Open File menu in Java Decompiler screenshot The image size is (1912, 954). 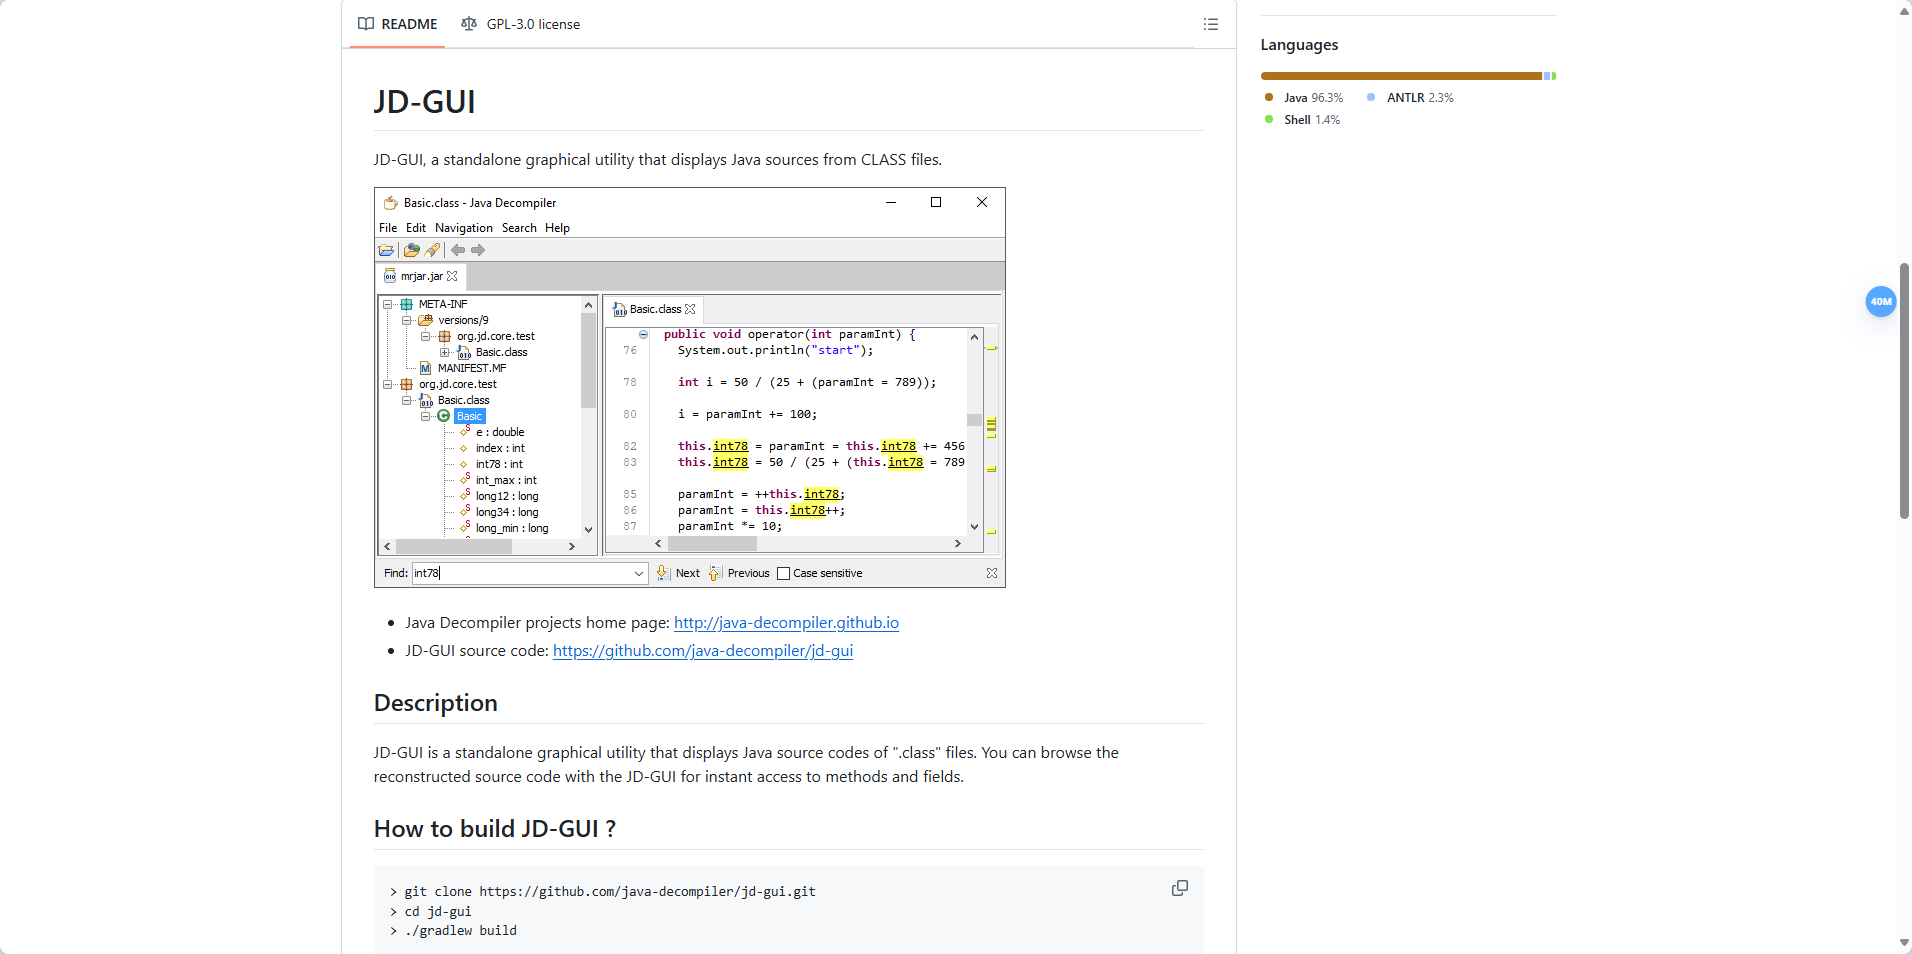pos(388,228)
